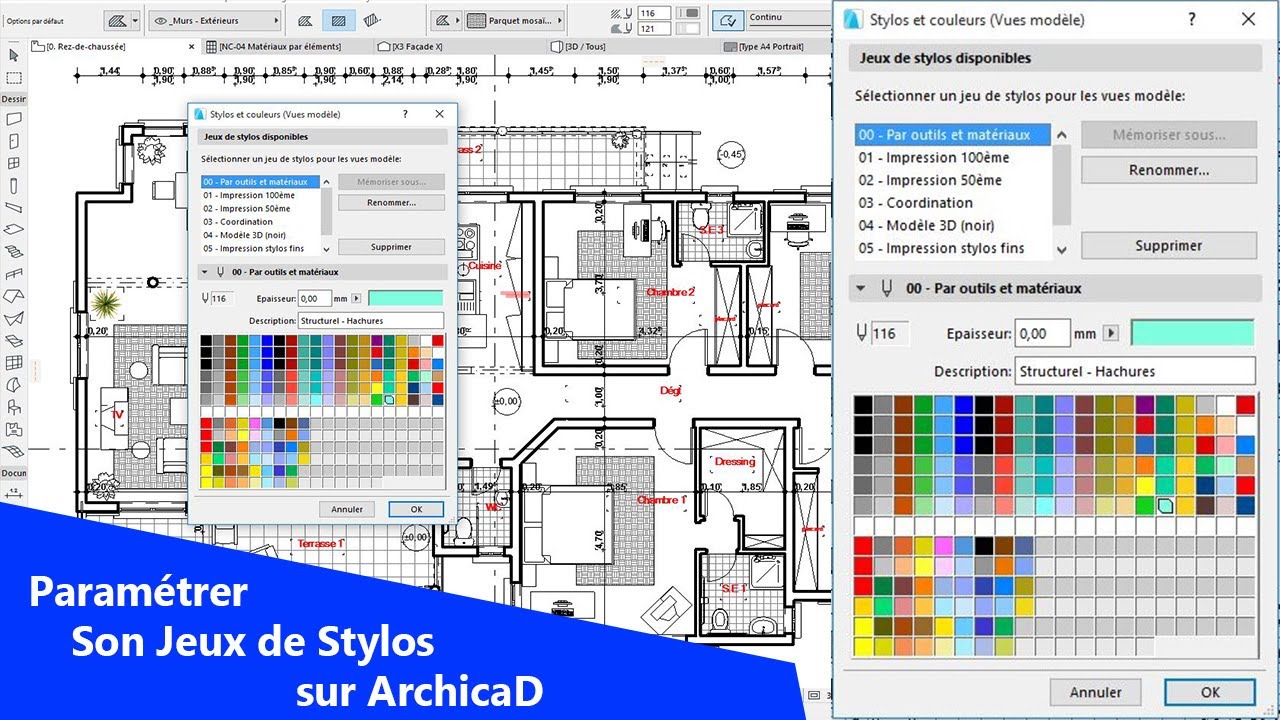The height and width of the screenshot is (720, 1280).
Task: Select the Door tool in the toolbox
Action: coord(14,142)
